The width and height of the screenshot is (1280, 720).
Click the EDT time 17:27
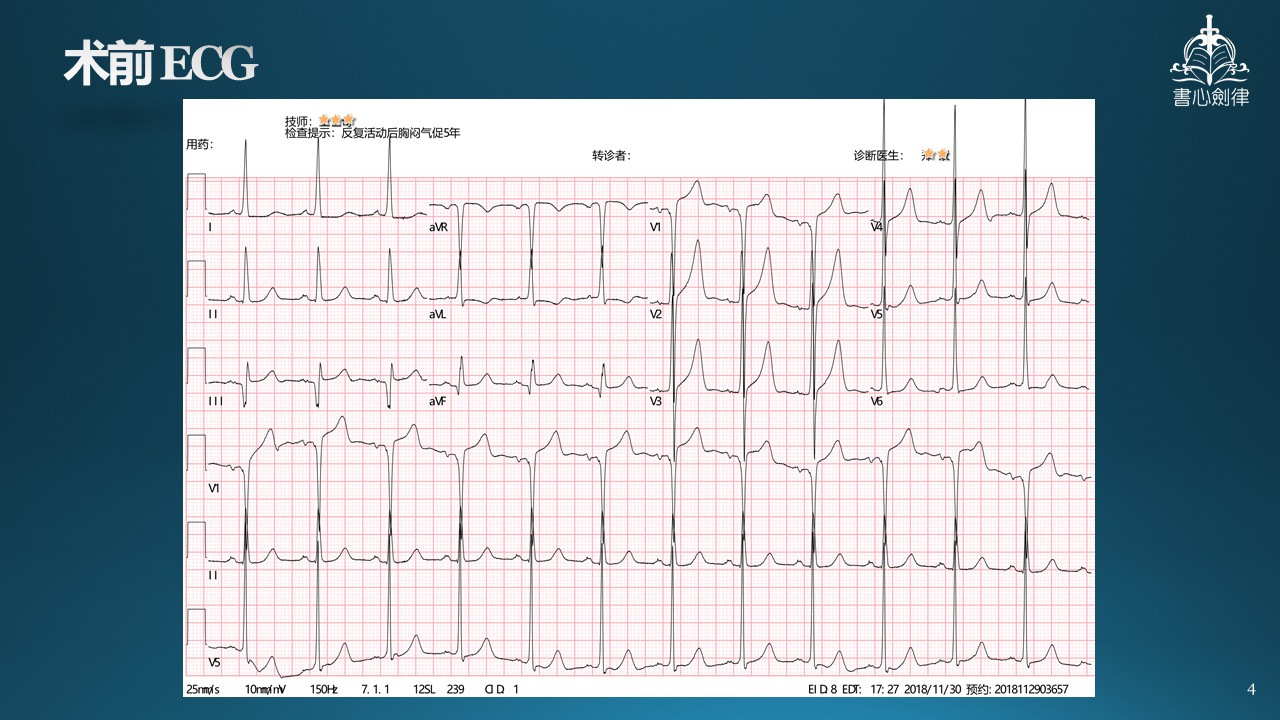(884, 689)
